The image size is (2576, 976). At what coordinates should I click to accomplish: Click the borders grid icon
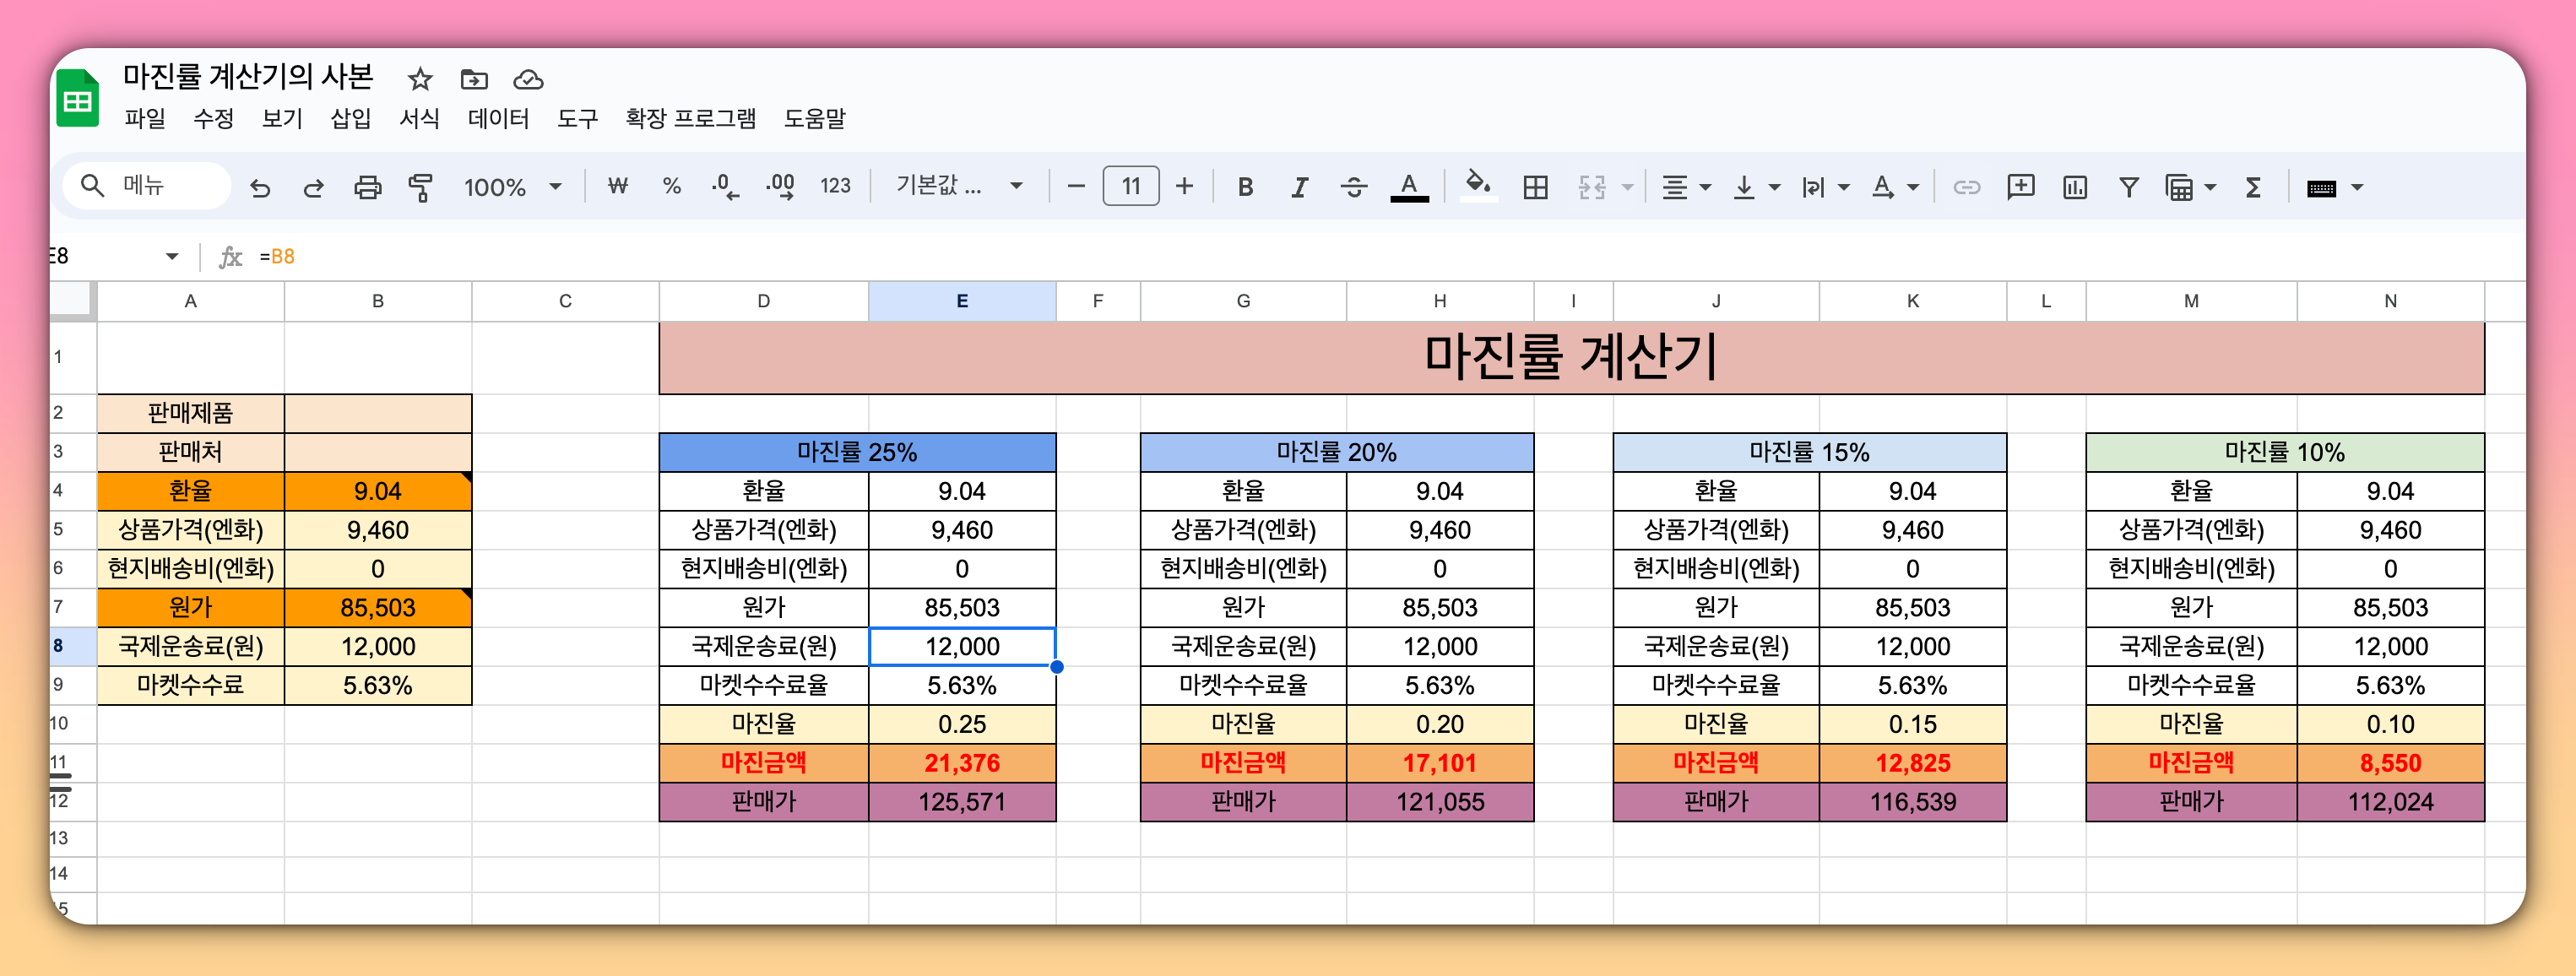(1535, 187)
